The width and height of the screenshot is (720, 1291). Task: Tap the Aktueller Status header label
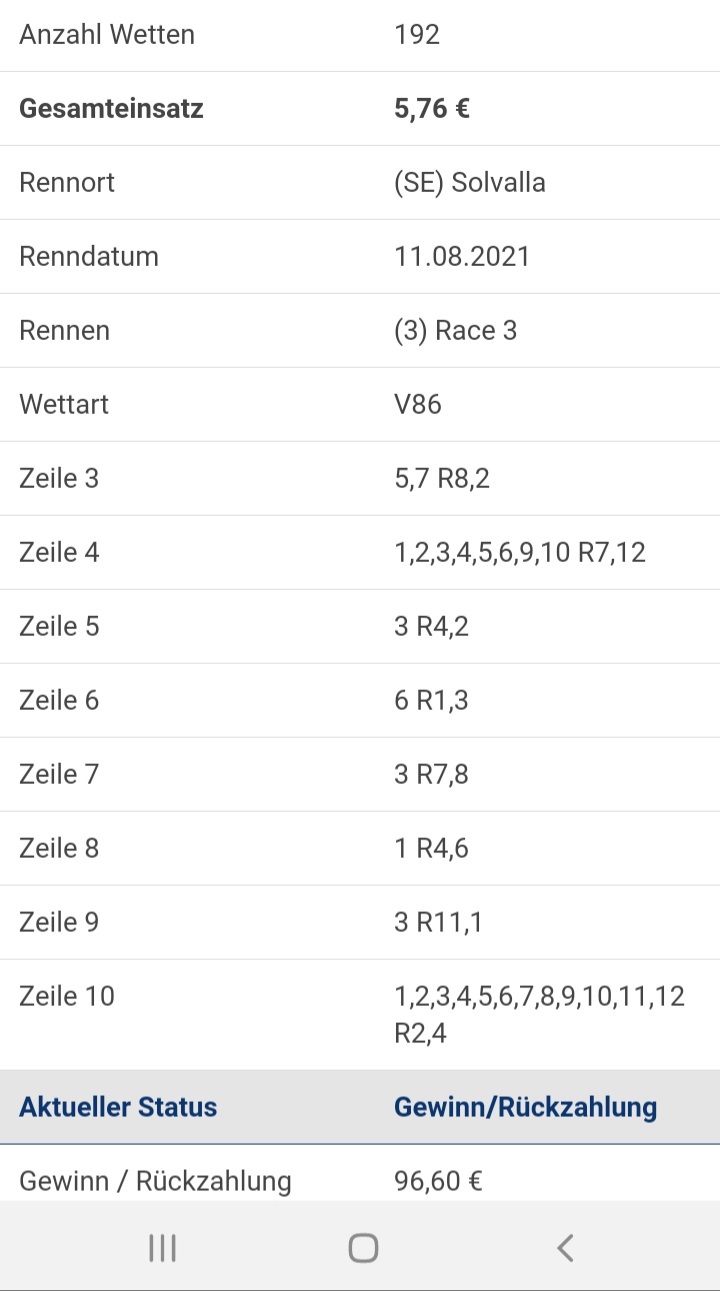click(118, 1107)
